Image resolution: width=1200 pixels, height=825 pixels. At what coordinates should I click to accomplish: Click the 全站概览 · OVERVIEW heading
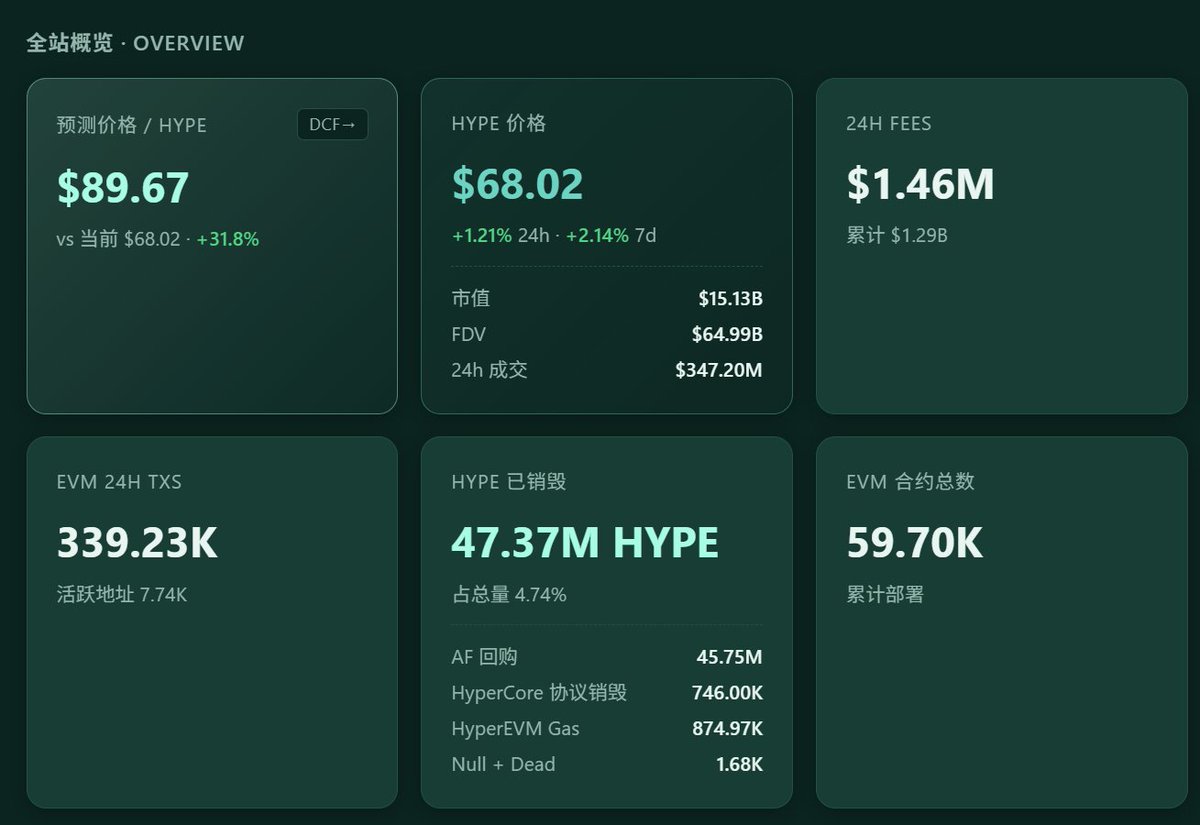pos(135,43)
